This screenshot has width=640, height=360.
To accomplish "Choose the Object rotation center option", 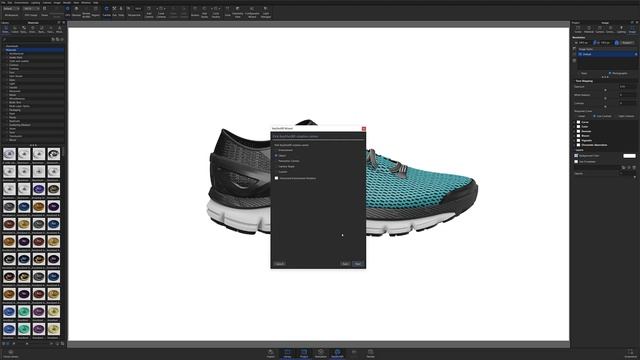I will [x=280, y=156].
